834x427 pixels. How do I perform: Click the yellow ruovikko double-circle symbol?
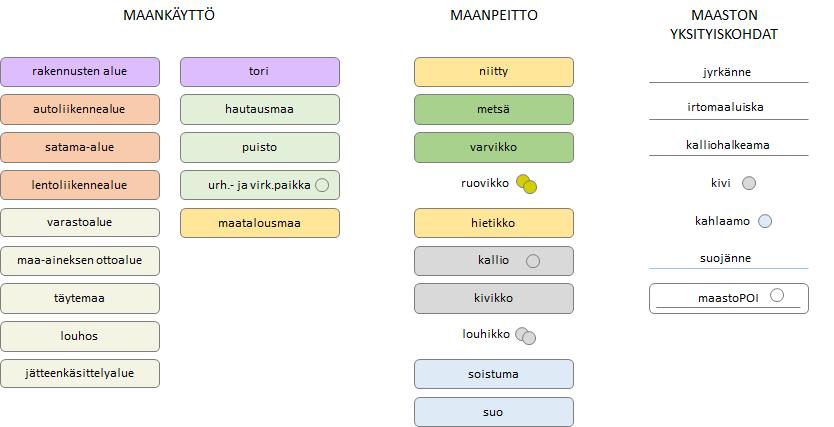coord(527,184)
